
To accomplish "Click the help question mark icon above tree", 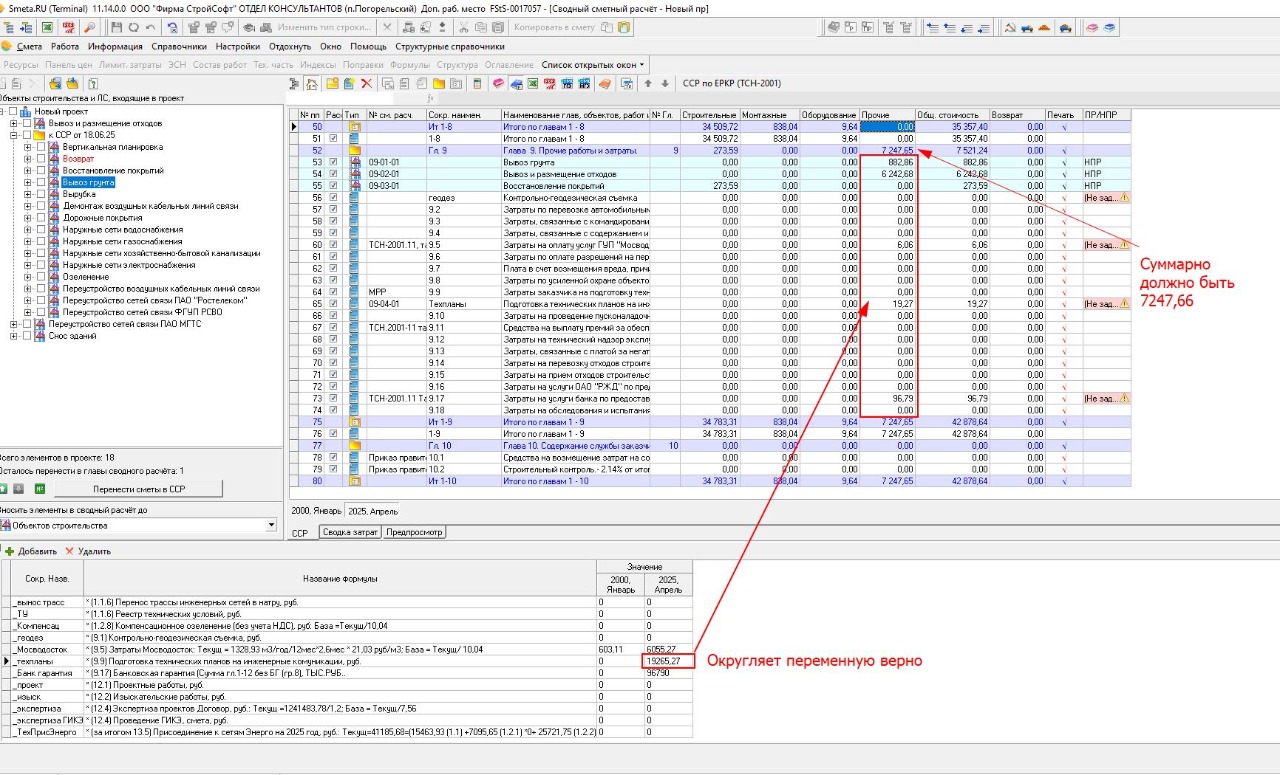I will tap(93, 83).
